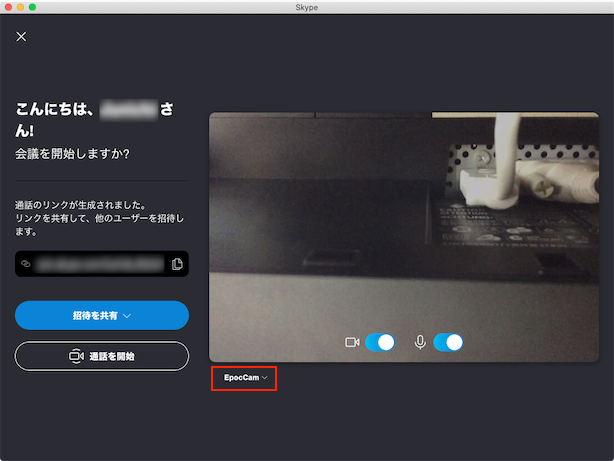The width and height of the screenshot is (614, 461).
Task: Maximize the window with the green button
Action: click(33, 7)
